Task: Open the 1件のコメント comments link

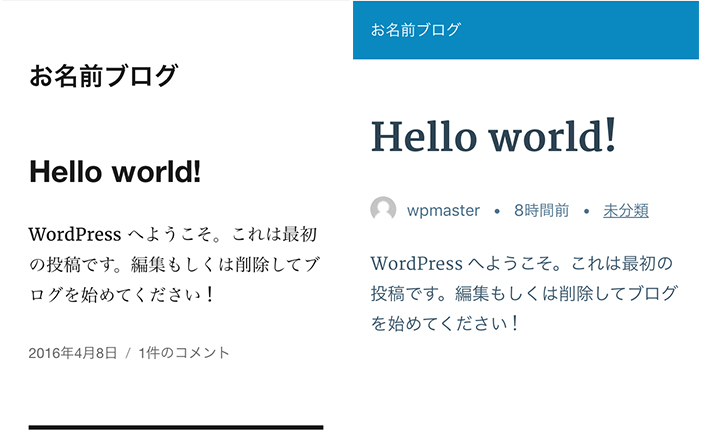Action: click(x=184, y=353)
